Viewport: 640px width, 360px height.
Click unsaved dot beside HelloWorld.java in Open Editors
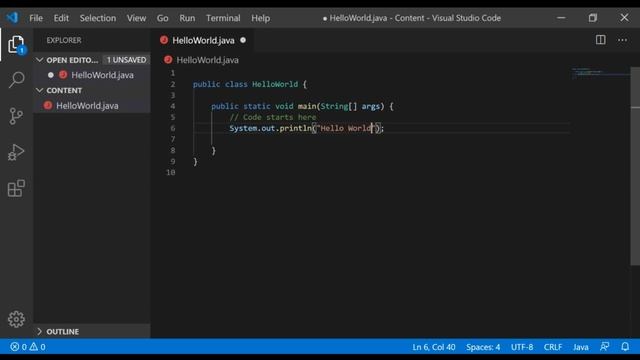click(x=51, y=75)
